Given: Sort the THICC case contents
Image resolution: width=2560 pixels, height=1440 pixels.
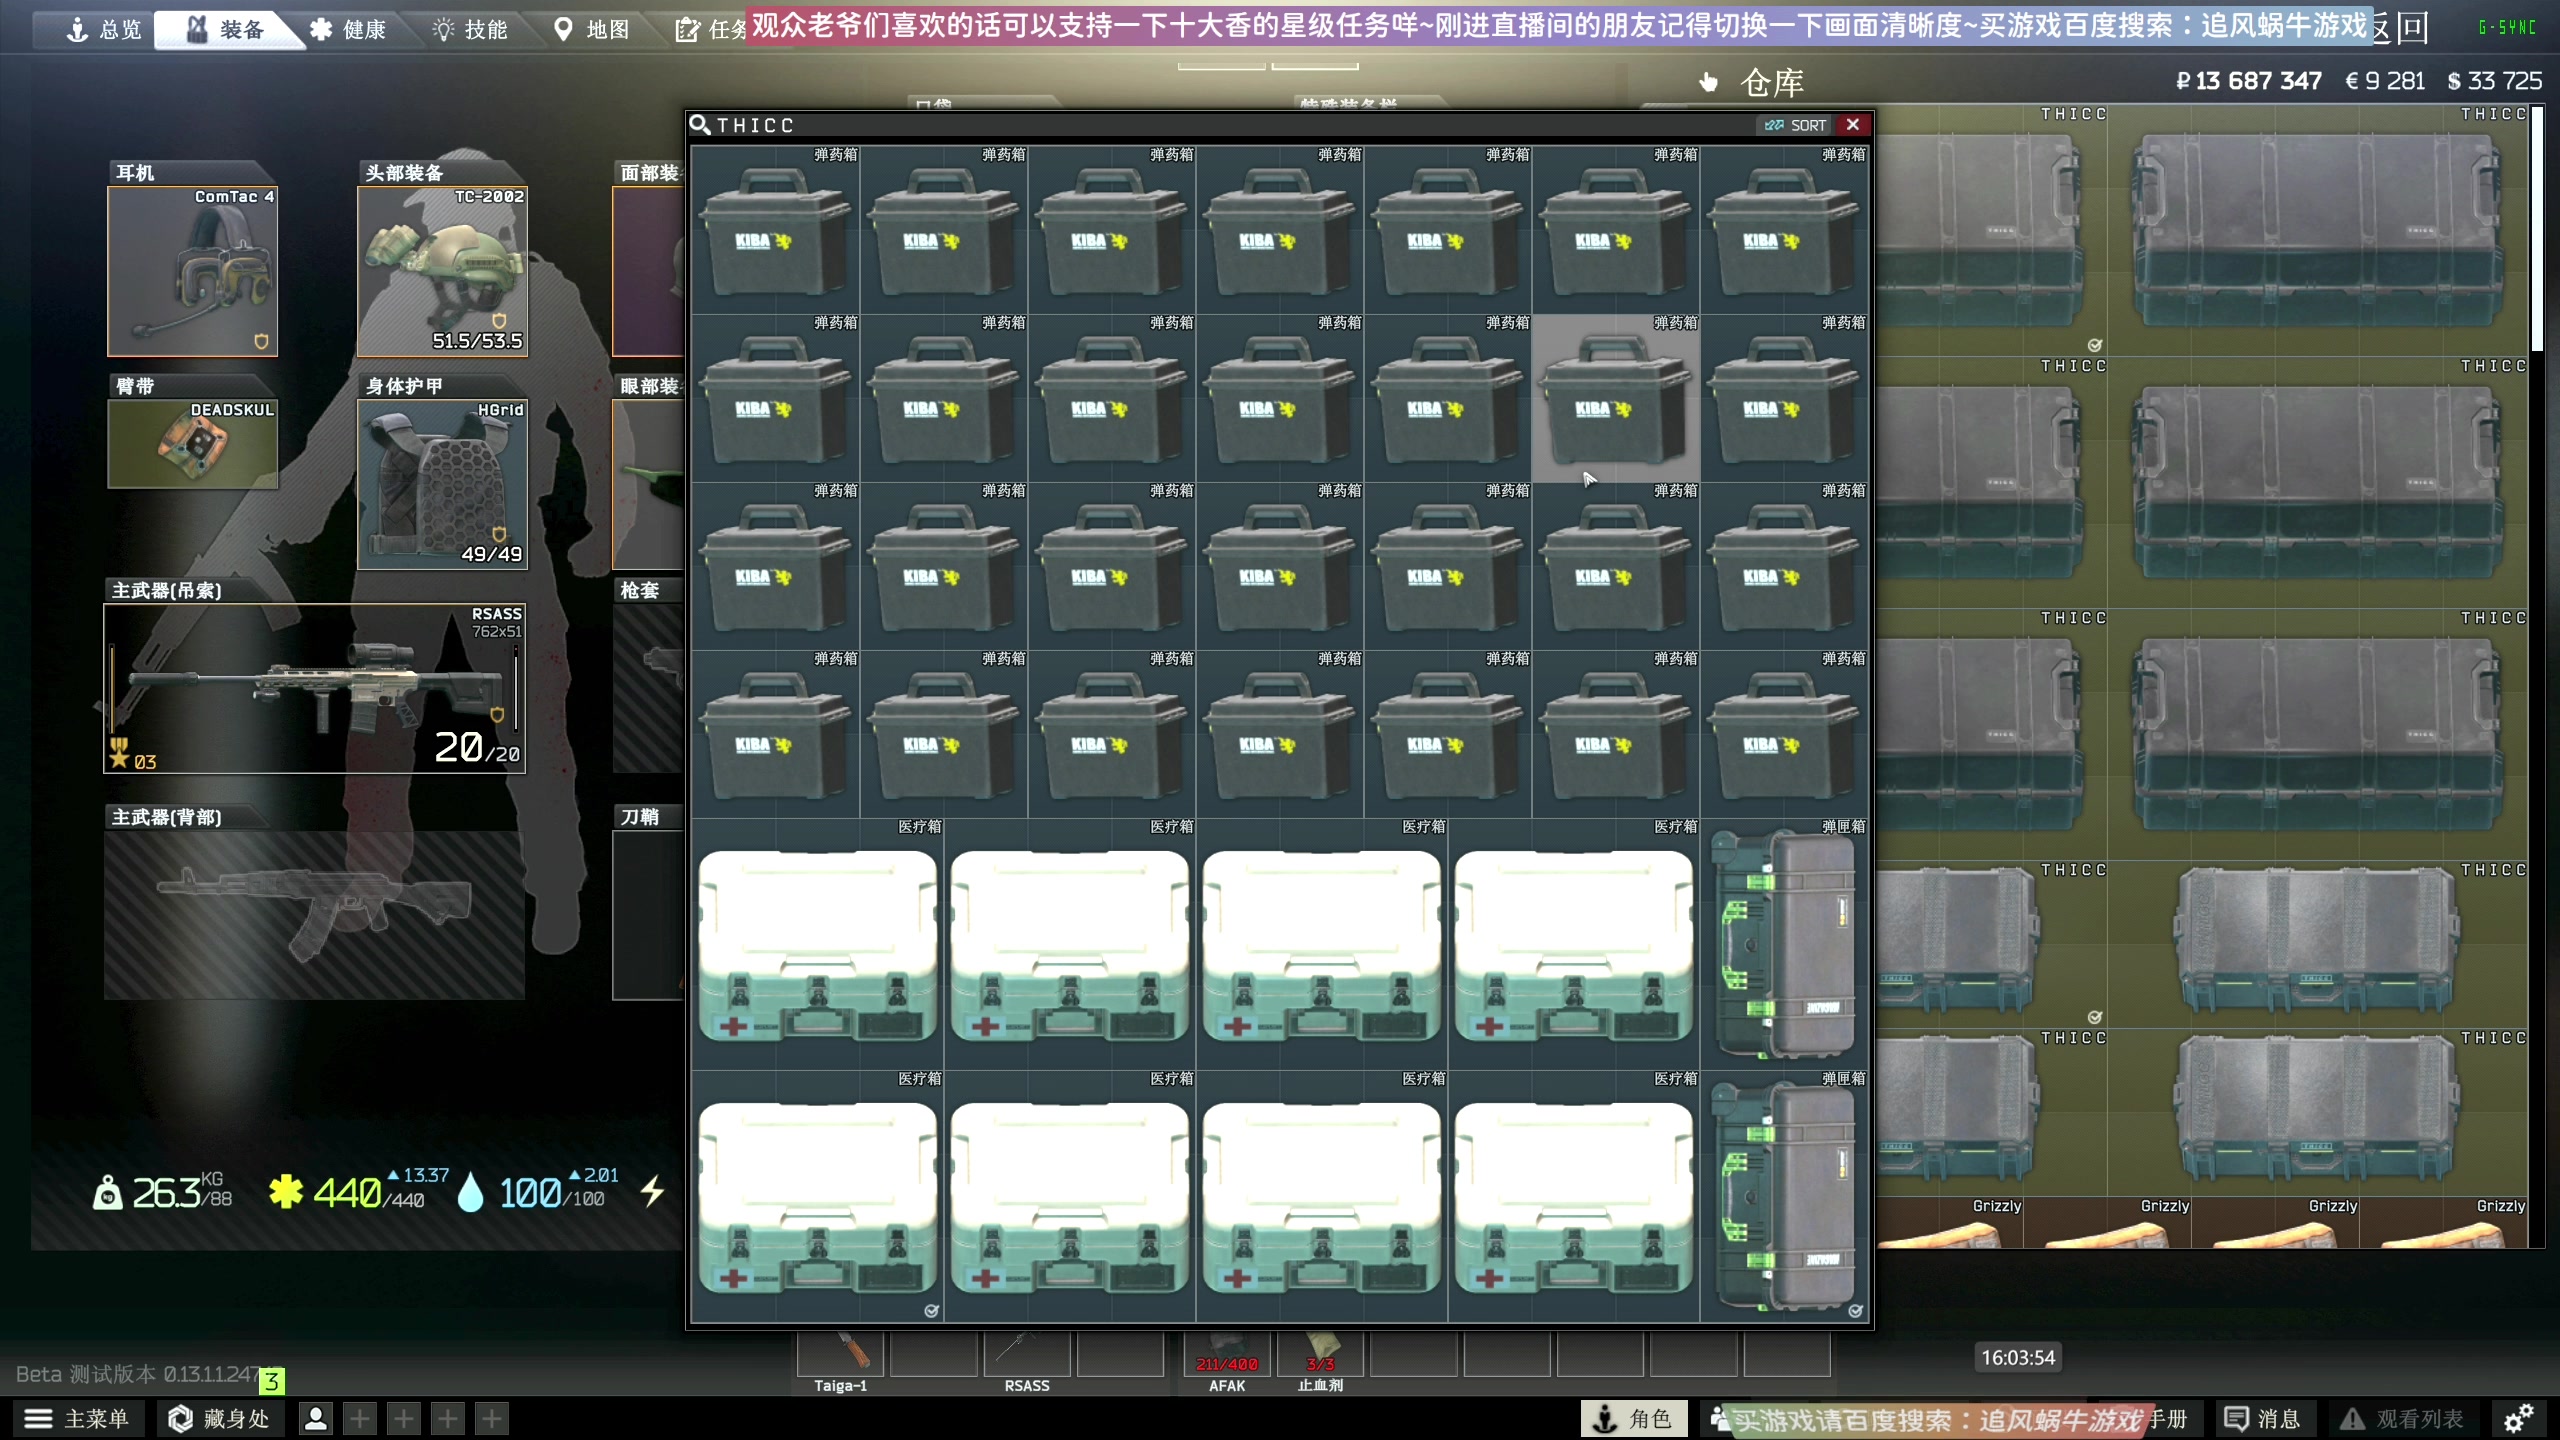Looking at the screenshot, I should click(1796, 125).
